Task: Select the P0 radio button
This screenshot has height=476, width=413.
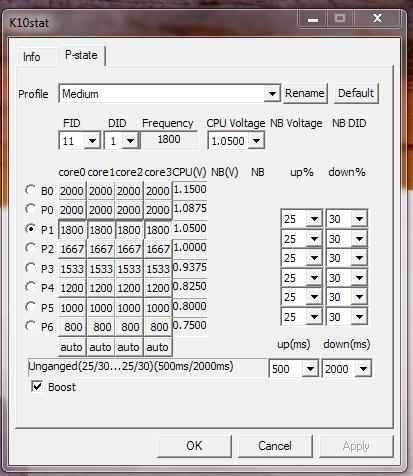Action: pos(30,209)
